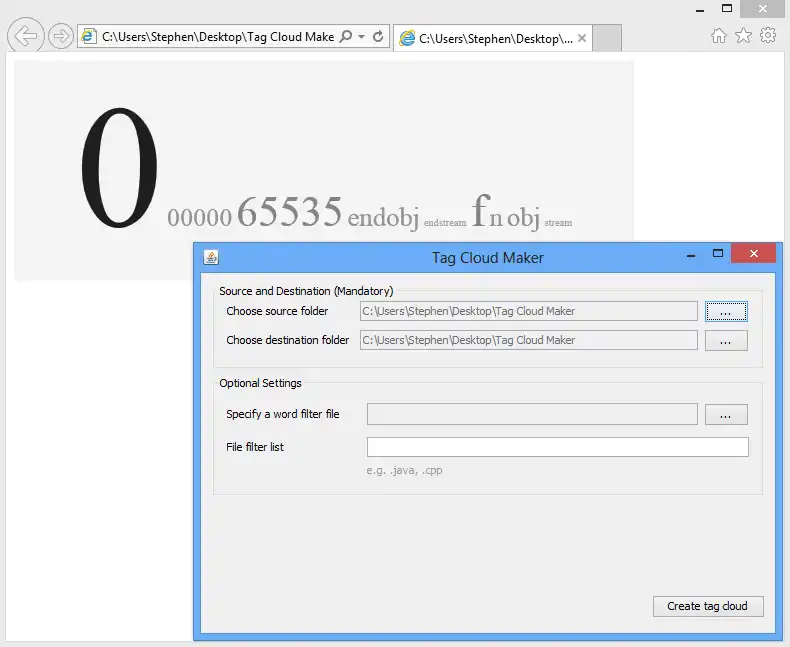
Task: Click the source folder path field
Action: (529, 311)
